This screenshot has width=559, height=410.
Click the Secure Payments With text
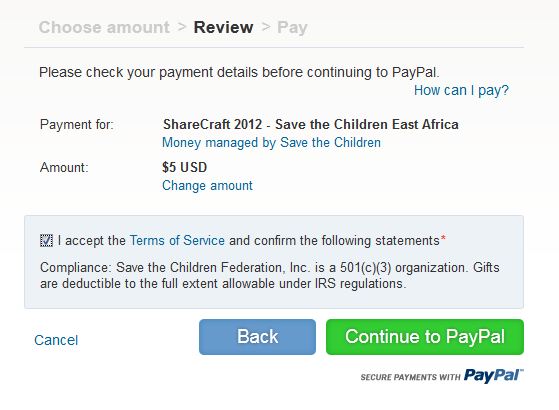[410, 377]
